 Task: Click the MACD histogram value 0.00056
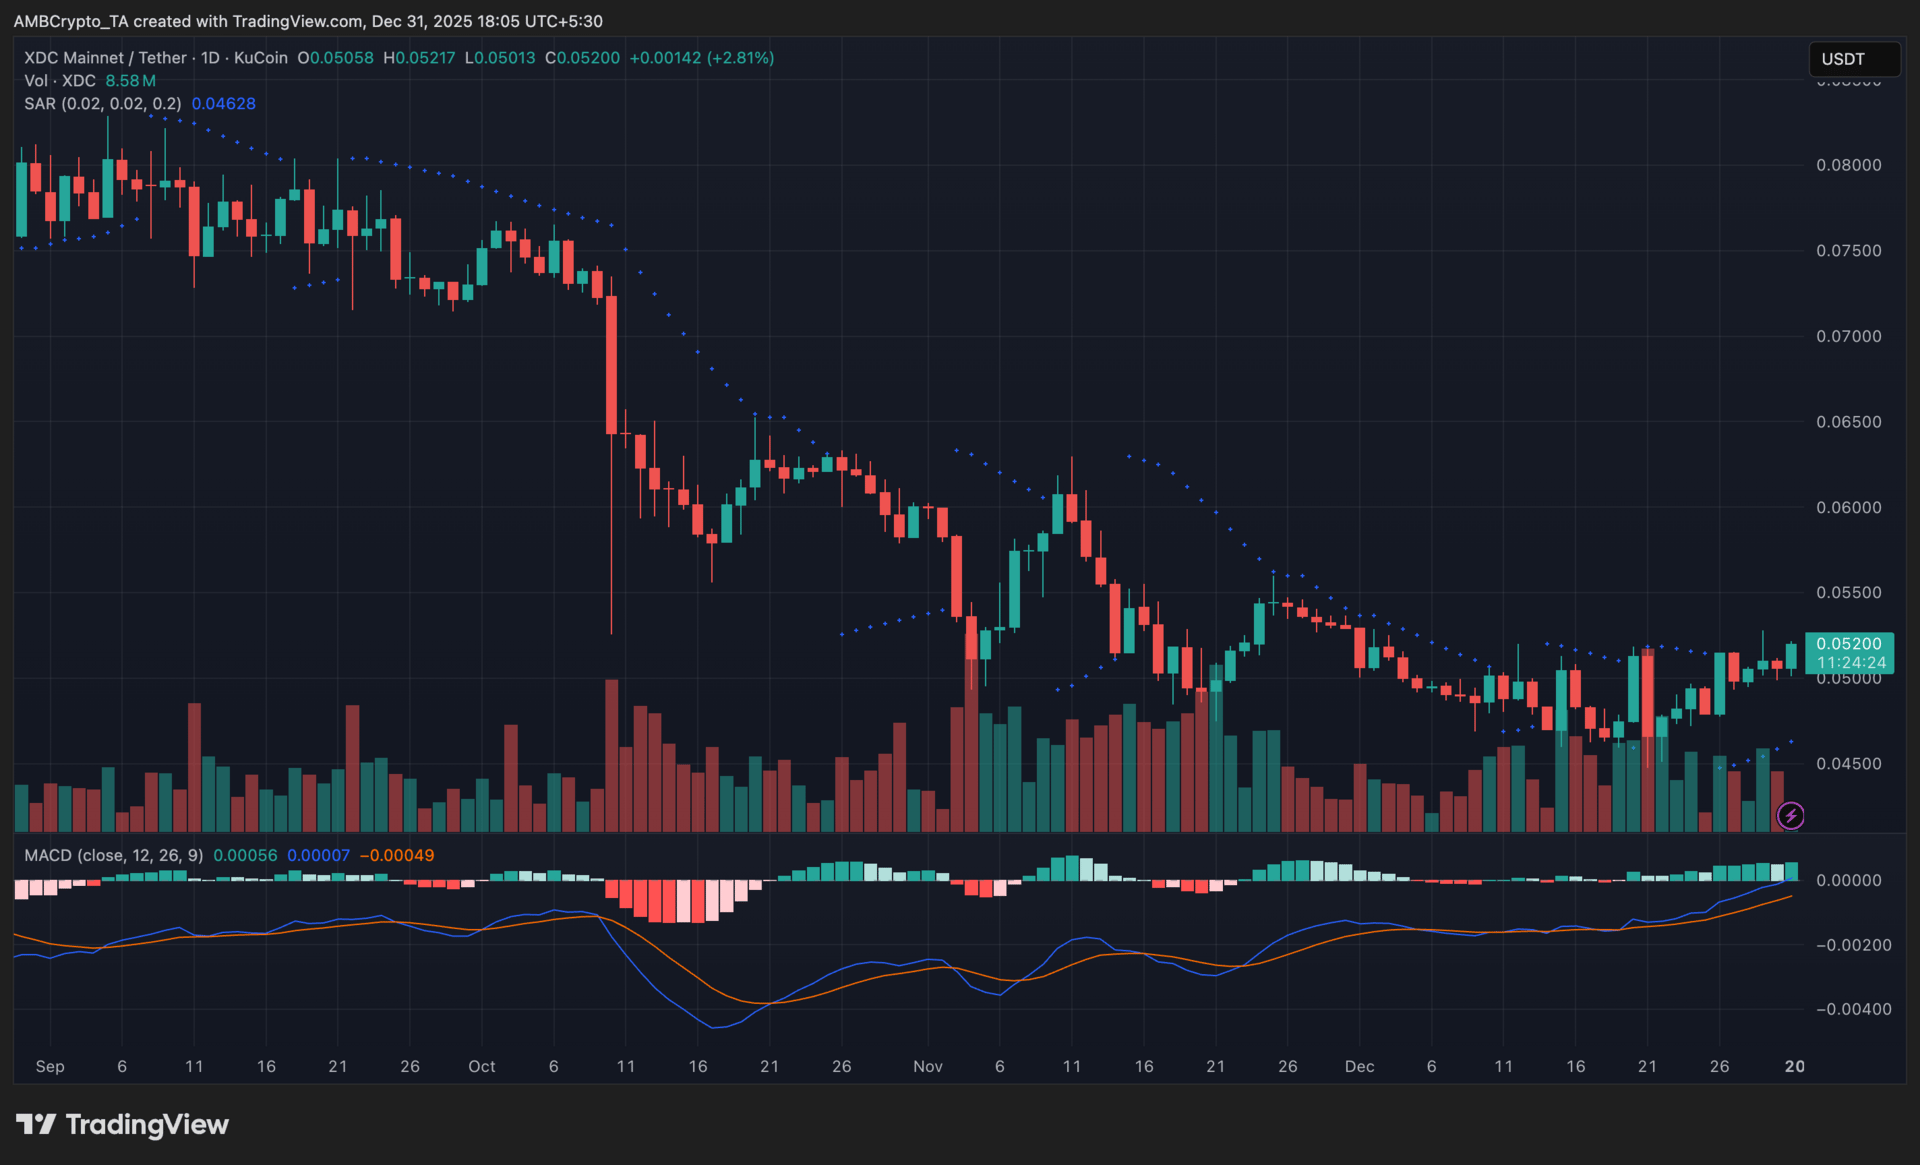click(x=245, y=855)
